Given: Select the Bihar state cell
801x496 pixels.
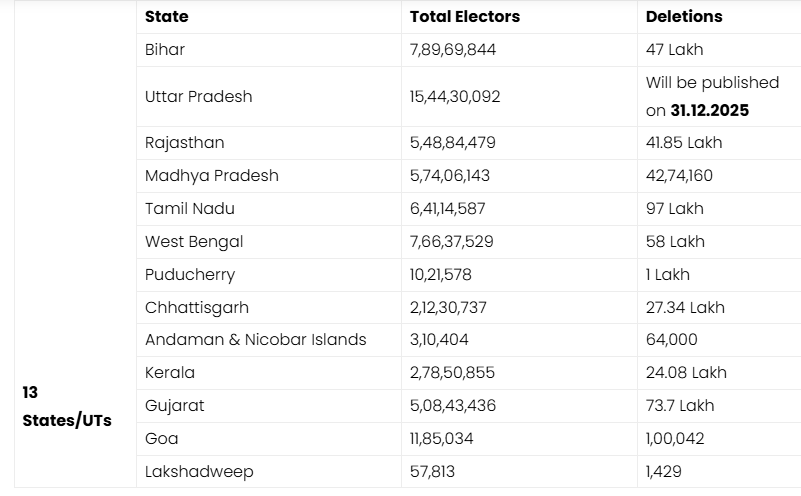Looking at the screenshot, I should tap(165, 49).
